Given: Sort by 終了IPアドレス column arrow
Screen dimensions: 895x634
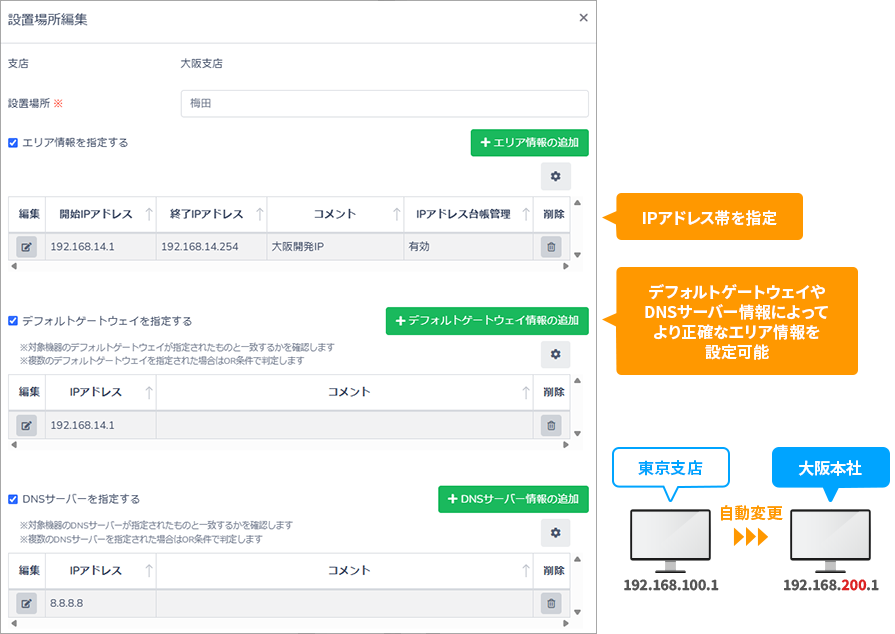Looking at the screenshot, I should coord(260,214).
